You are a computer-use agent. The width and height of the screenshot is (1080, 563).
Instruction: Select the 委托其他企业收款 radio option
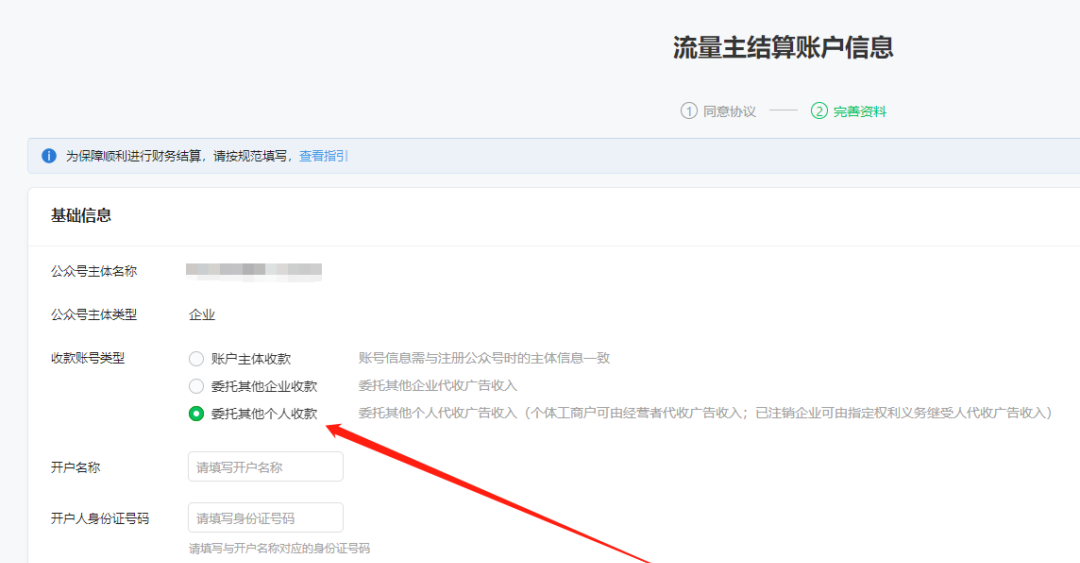pyautogui.click(x=196, y=386)
